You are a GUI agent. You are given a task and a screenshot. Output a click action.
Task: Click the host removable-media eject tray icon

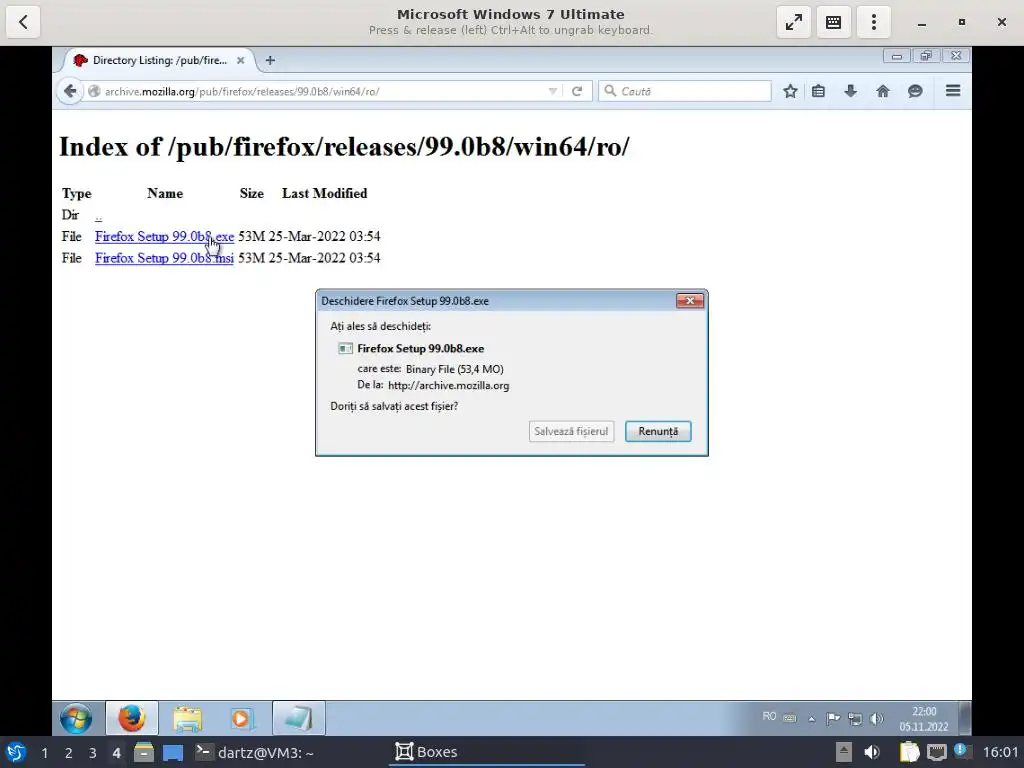[844, 752]
